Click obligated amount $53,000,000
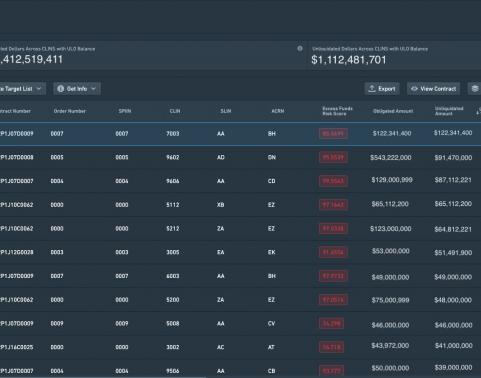The image size is (481, 378). [390, 251]
